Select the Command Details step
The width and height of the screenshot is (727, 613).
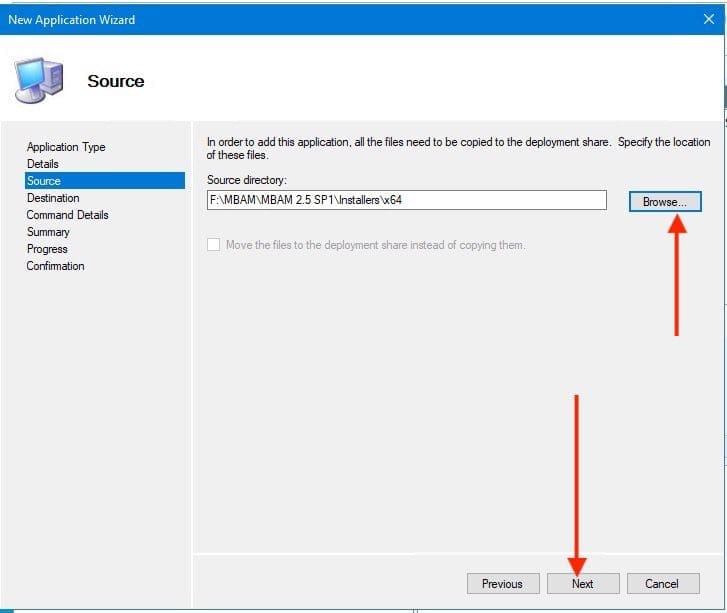click(x=67, y=215)
